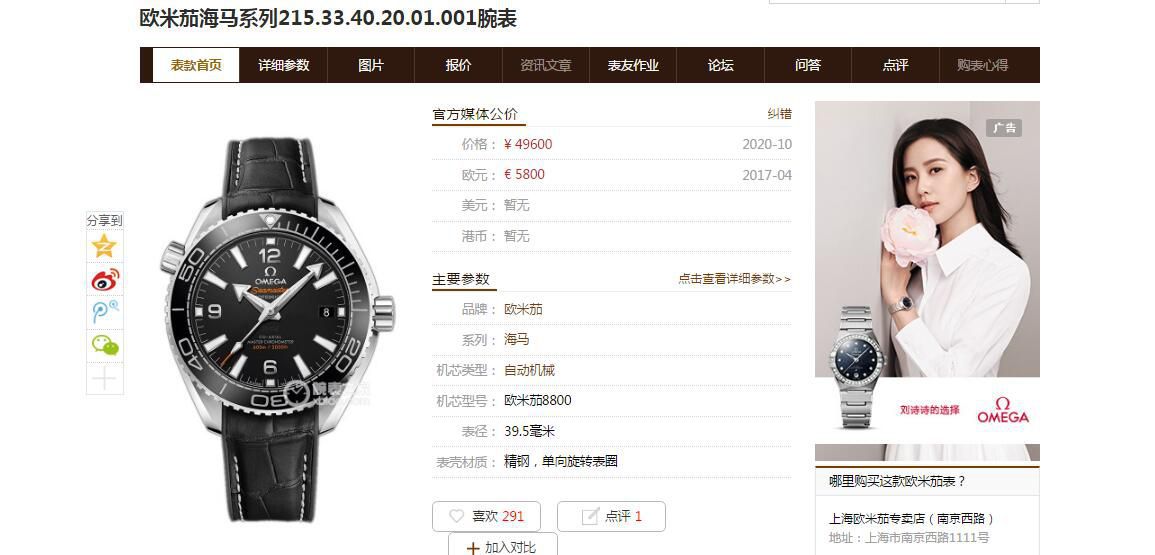
Task: Select the 表款首页 tab
Action: (196, 65)
